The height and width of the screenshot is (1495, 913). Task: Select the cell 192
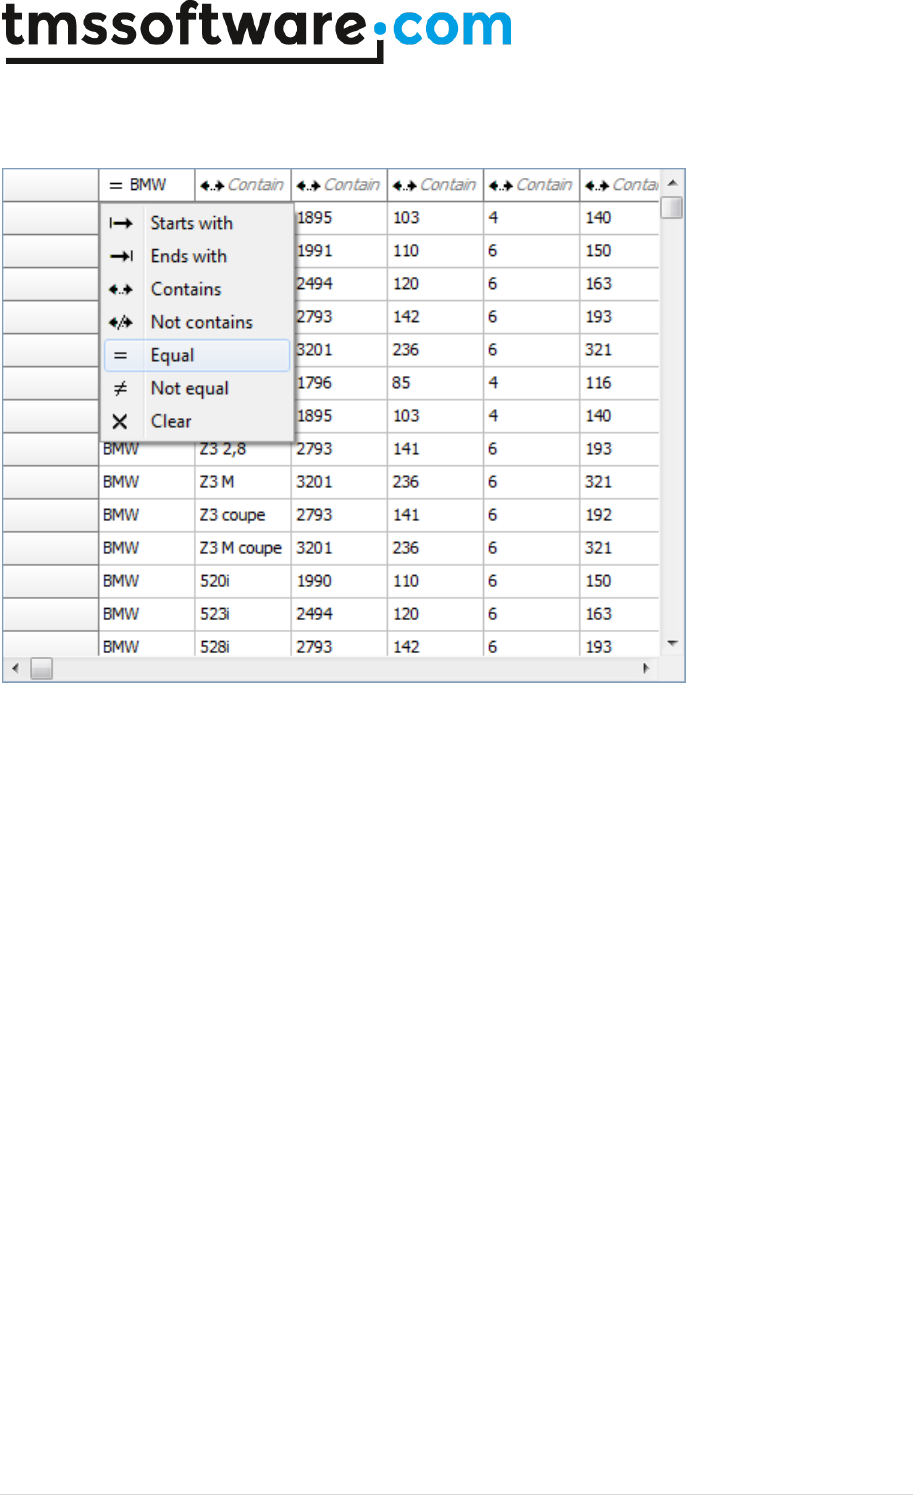coord(619,515)
